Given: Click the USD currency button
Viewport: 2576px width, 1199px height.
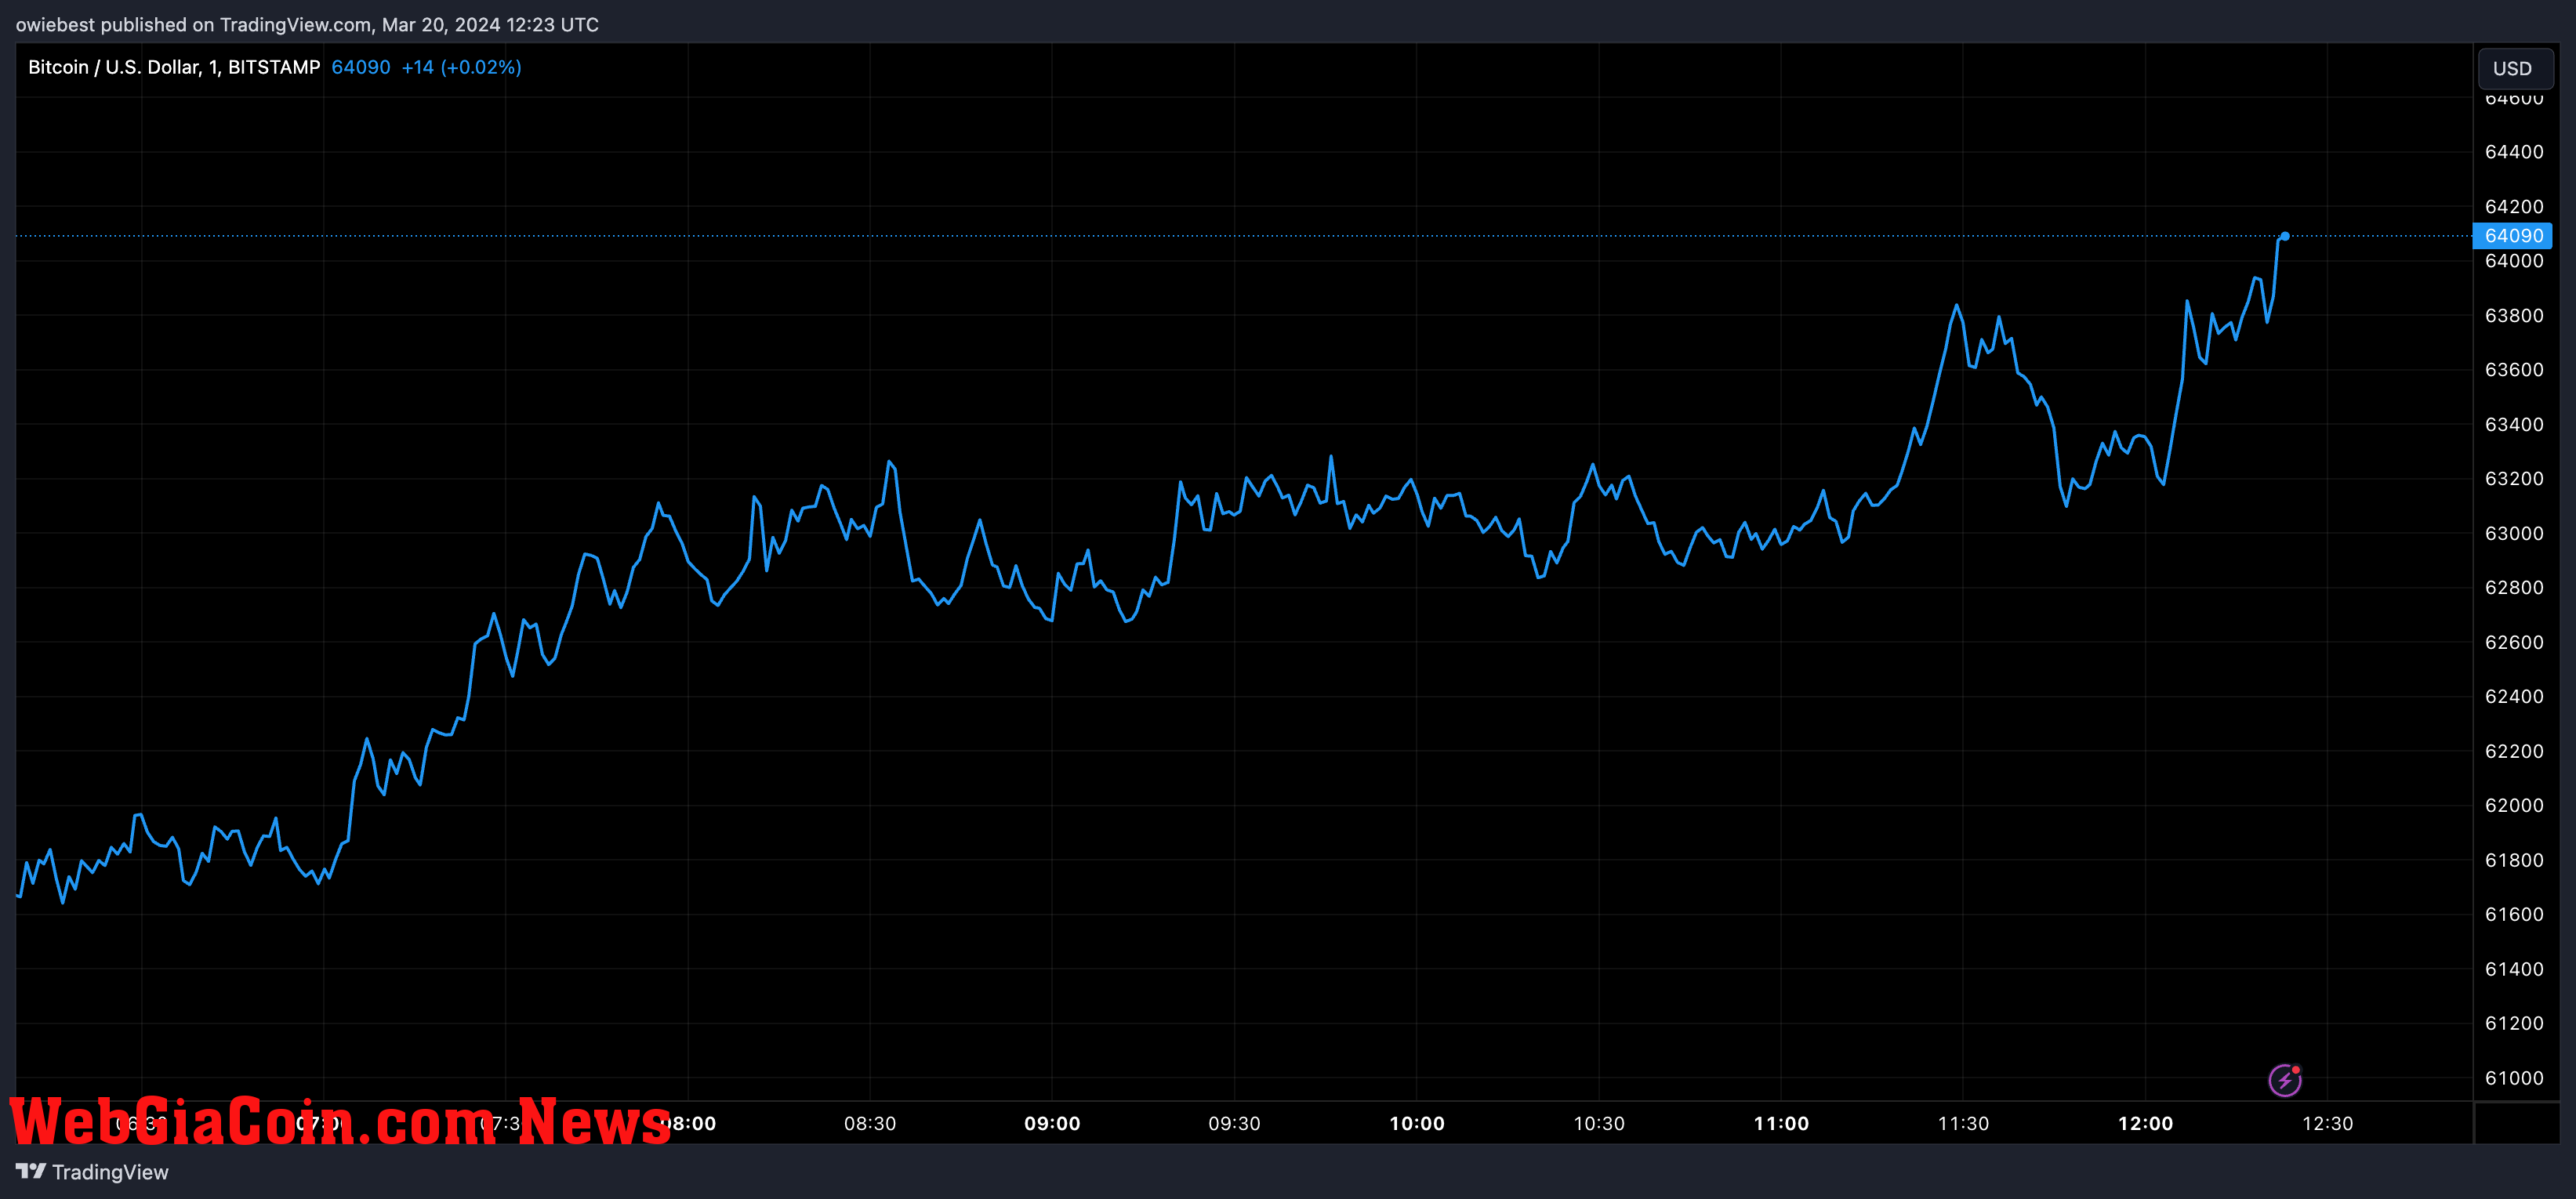Looking at the screenshot, I should [2514, 69].
